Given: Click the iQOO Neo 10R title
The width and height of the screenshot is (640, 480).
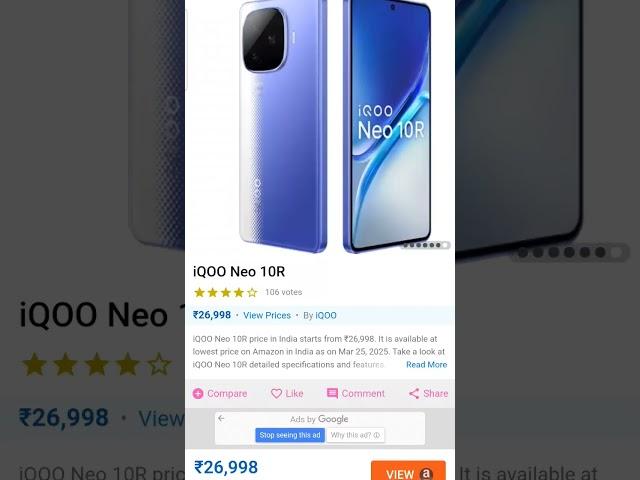Looking at the screenshot, I should point(239,271).
